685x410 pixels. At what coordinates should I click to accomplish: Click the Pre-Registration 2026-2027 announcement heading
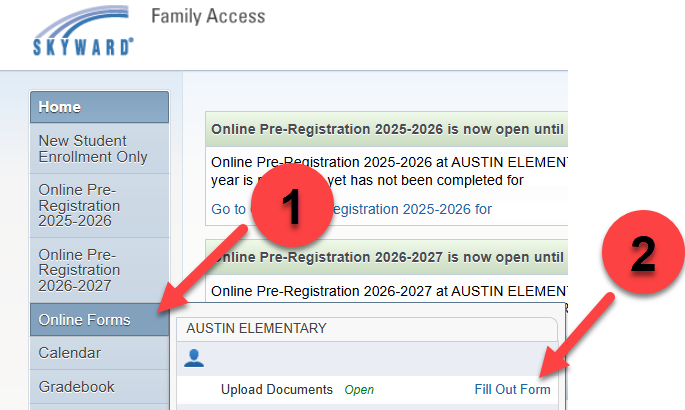(x=388, y=256)
